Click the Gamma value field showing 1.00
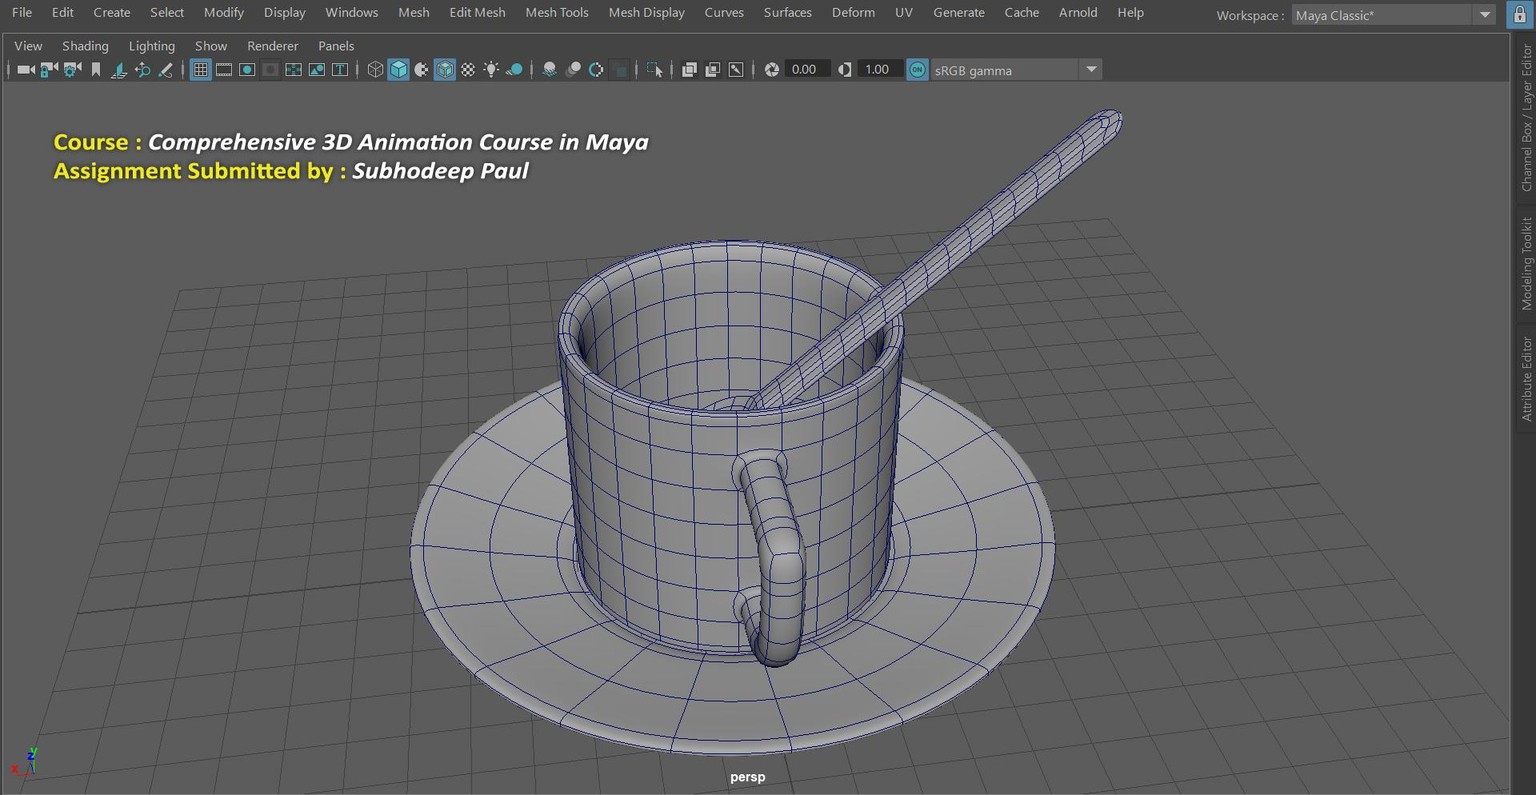 879,70
